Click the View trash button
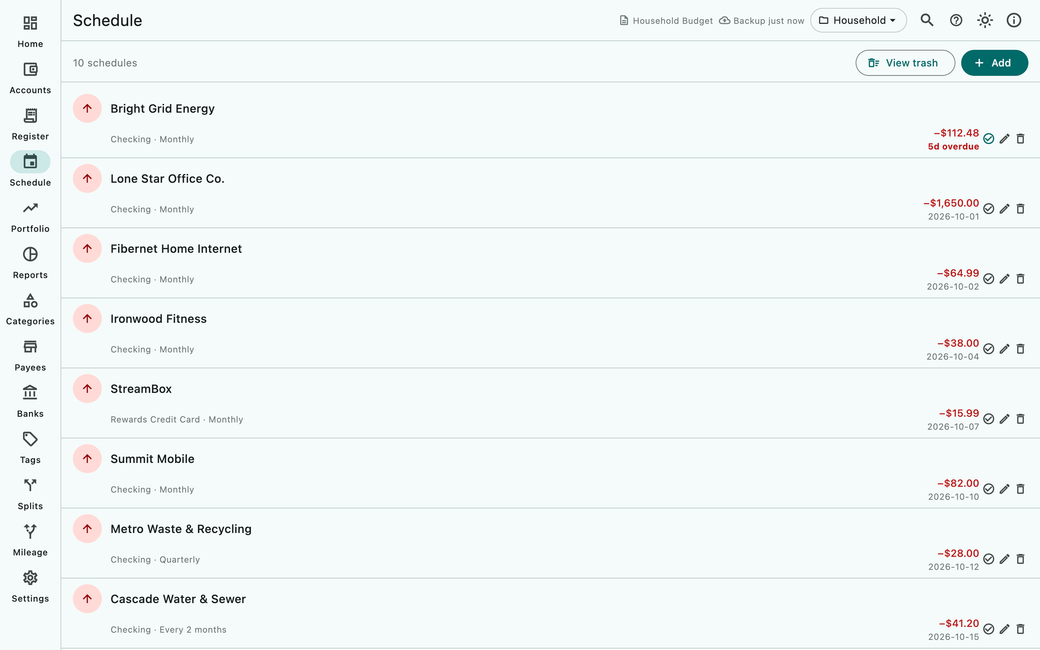The image size is (1040, 650). [905, 63]
